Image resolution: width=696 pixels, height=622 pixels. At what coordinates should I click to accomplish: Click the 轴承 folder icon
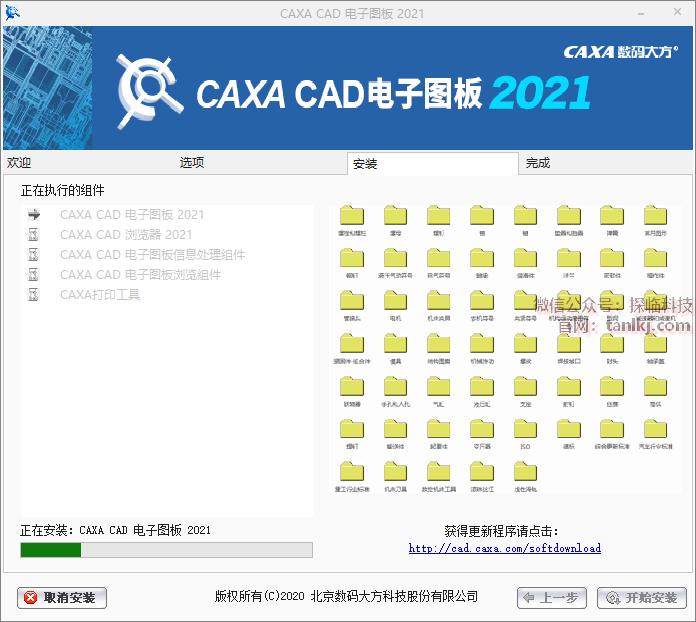[482, 258]
